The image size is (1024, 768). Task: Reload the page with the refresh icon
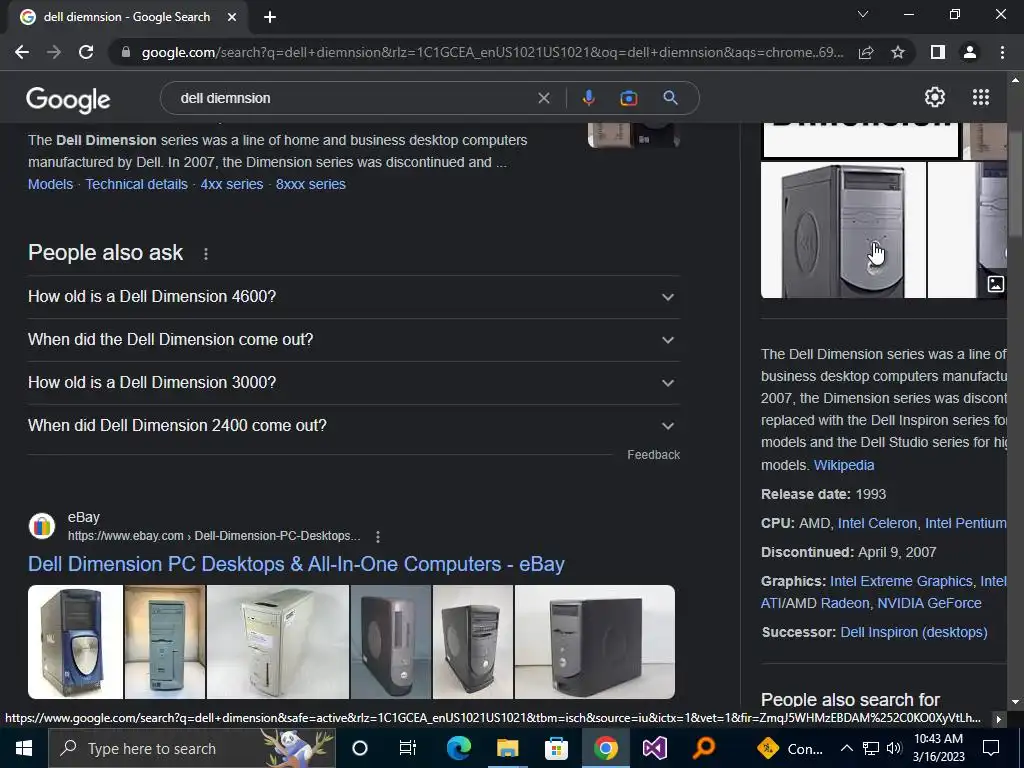[x=86, y=52]
